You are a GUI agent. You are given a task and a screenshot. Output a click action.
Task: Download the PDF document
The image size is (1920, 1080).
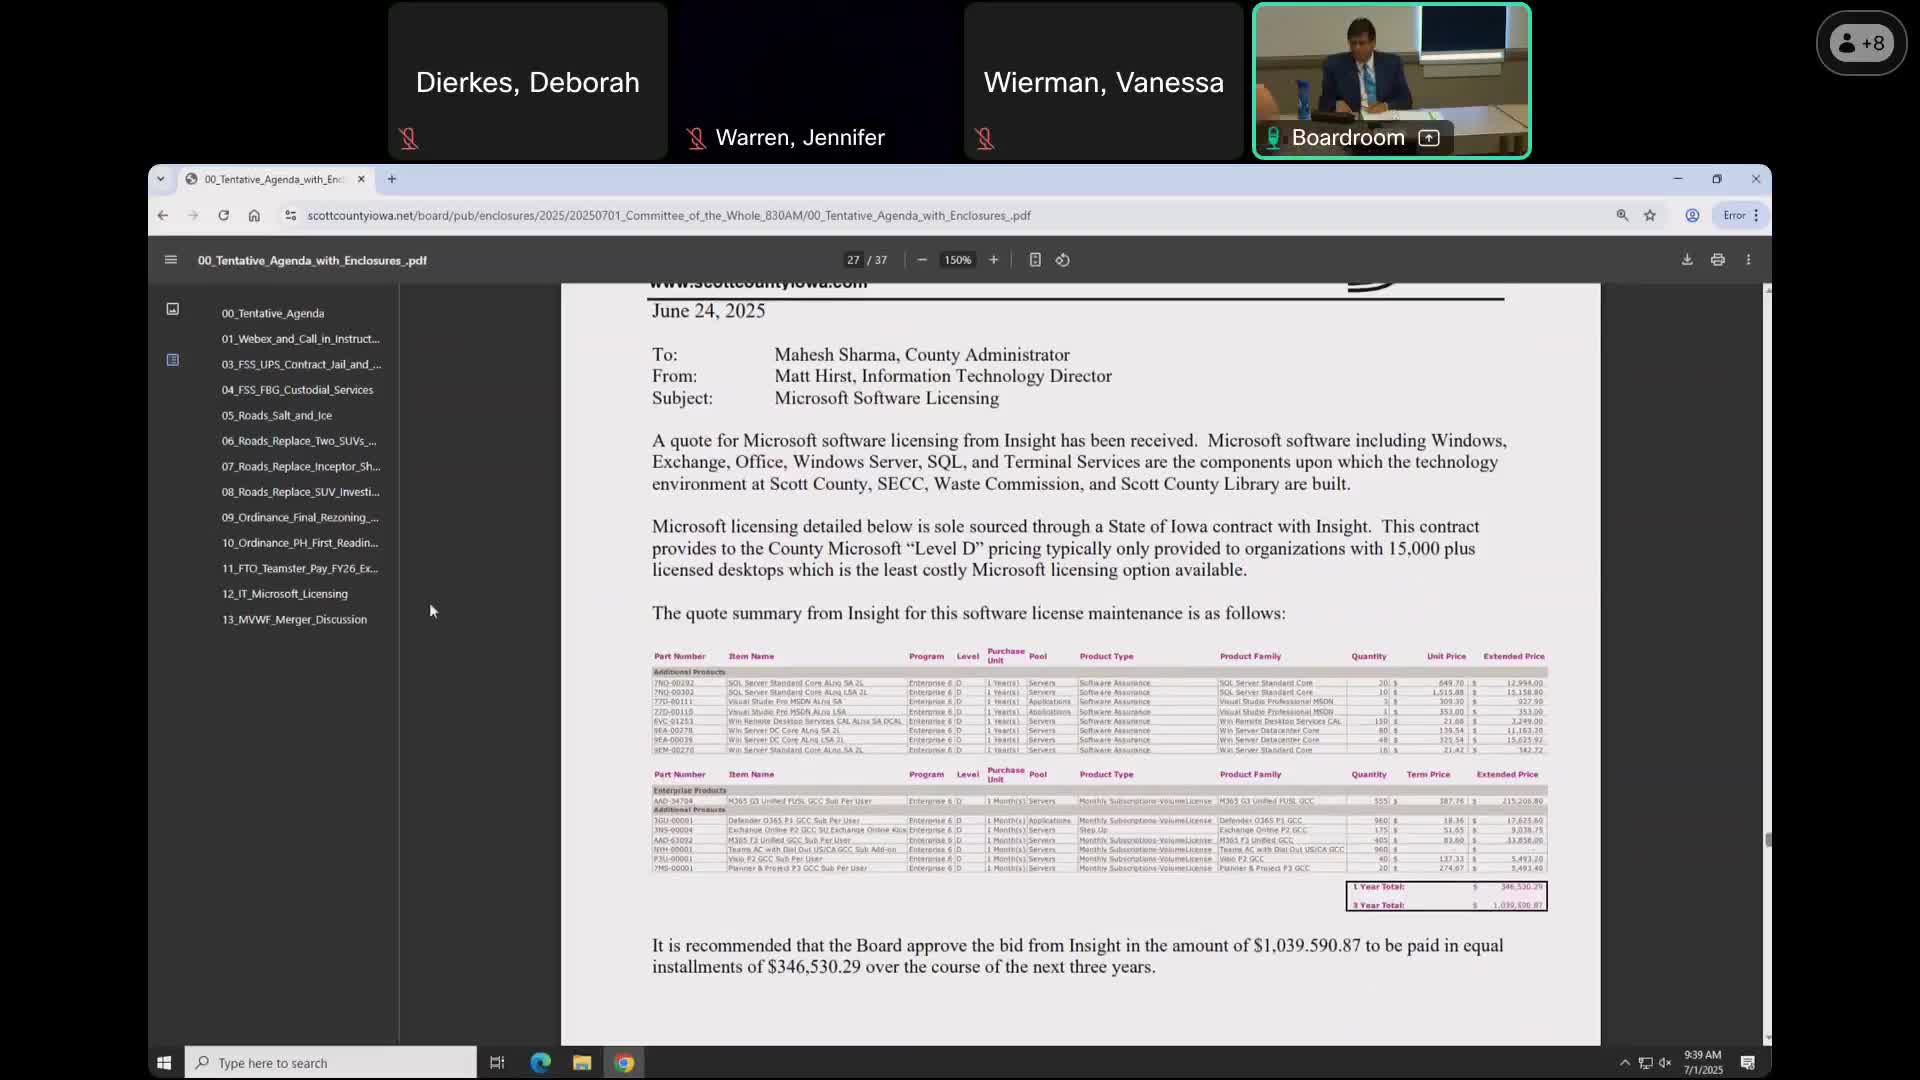[1687, 259]
